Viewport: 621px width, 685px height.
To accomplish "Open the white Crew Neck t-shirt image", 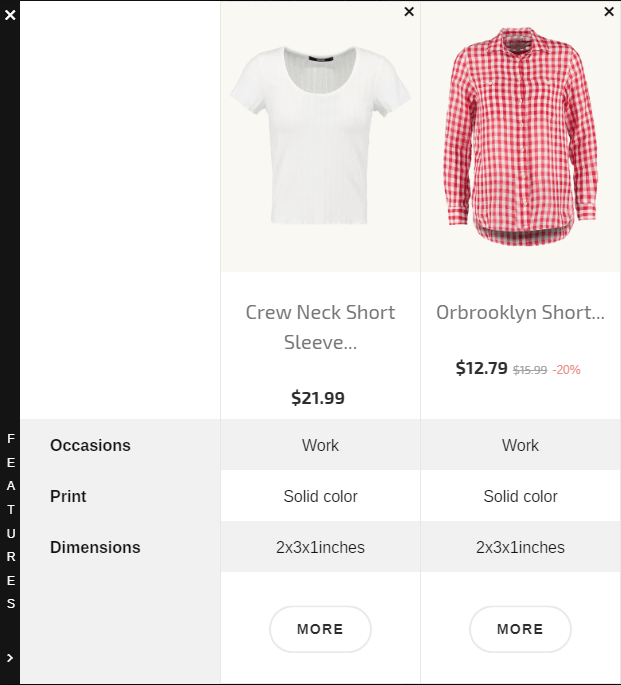I will tap(320, 136).
